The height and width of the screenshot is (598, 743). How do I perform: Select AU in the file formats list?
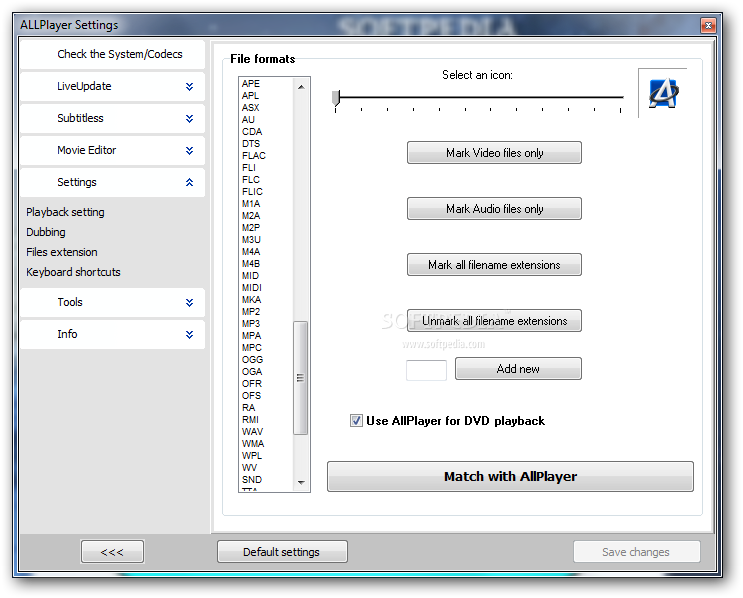[x=248, y=119]
